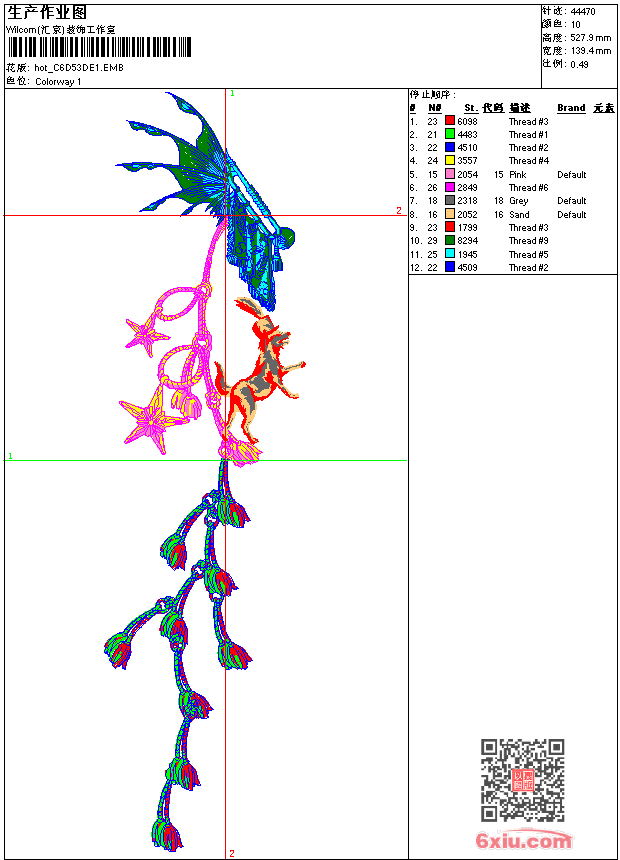Click the large pink star in the design

click(149, 423)
